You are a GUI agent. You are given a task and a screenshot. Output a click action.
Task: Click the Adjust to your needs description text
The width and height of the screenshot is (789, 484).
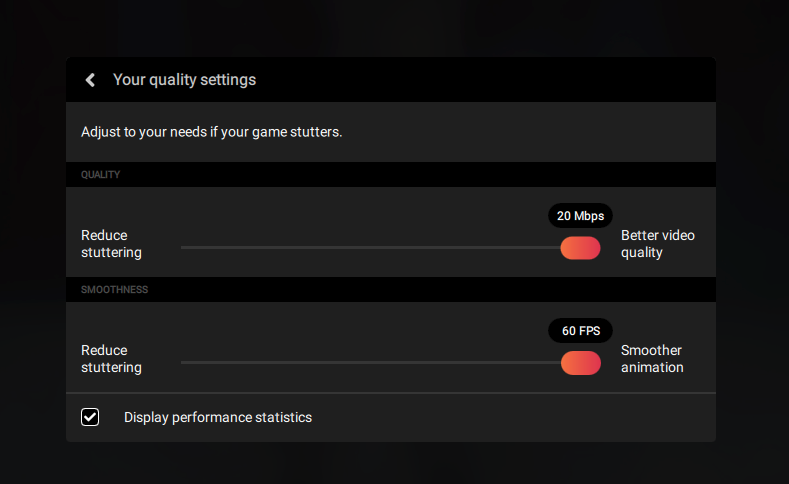212,132
